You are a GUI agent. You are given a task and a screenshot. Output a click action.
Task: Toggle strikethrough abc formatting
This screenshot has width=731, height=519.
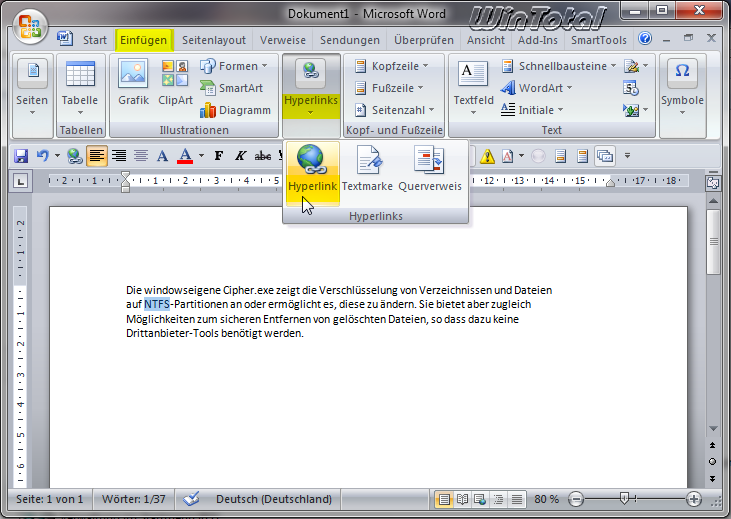coord(262,156)
